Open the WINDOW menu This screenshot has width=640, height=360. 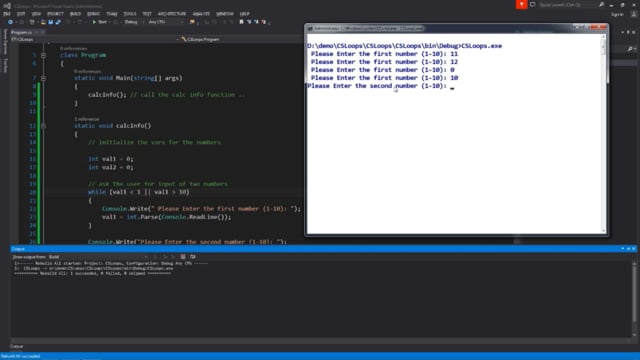pyautogui.click(x=225, y=14)
